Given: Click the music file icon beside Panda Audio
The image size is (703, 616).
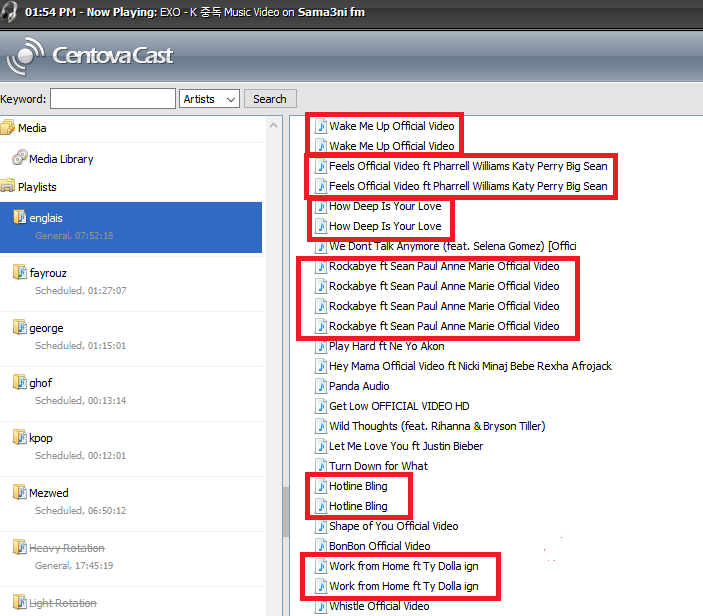Looking at the screenshot, I should [x=321, y=386].
